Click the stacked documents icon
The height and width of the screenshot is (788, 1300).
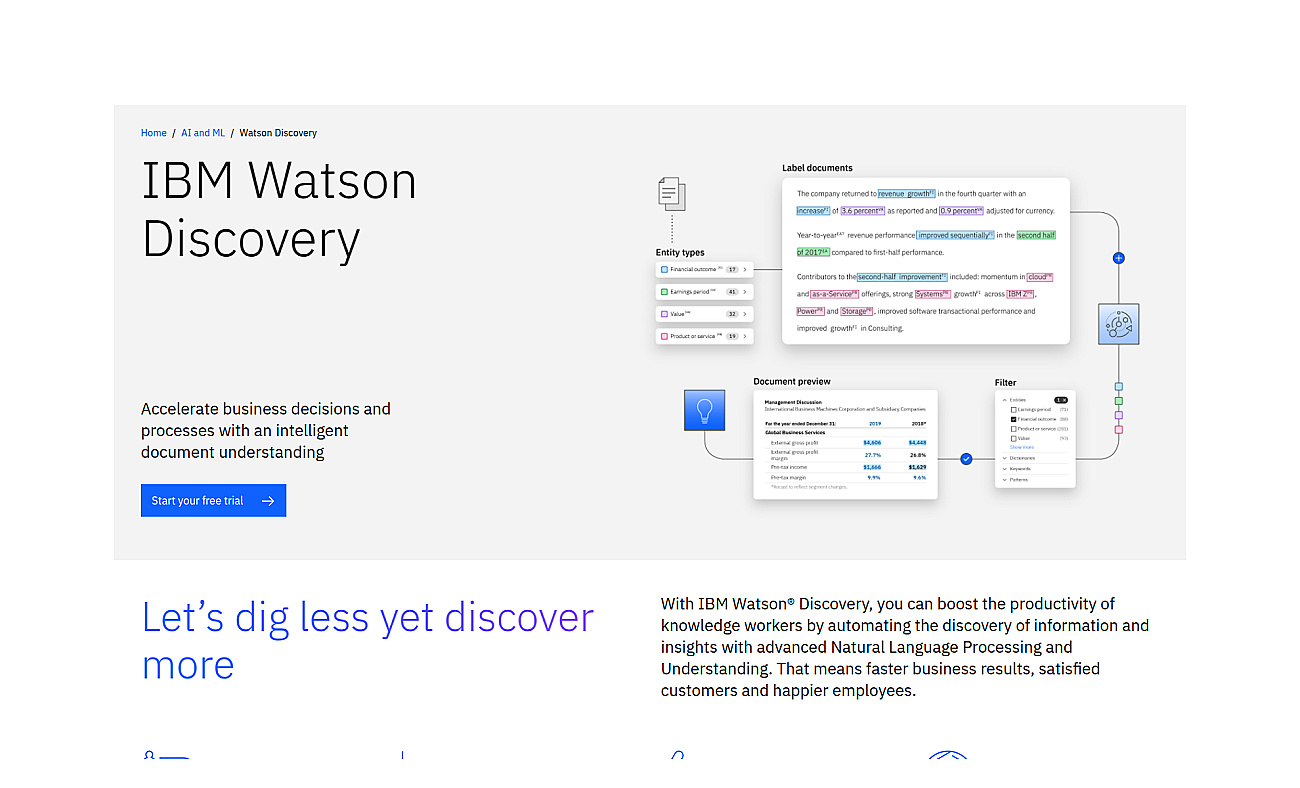[x=672, y=193]
